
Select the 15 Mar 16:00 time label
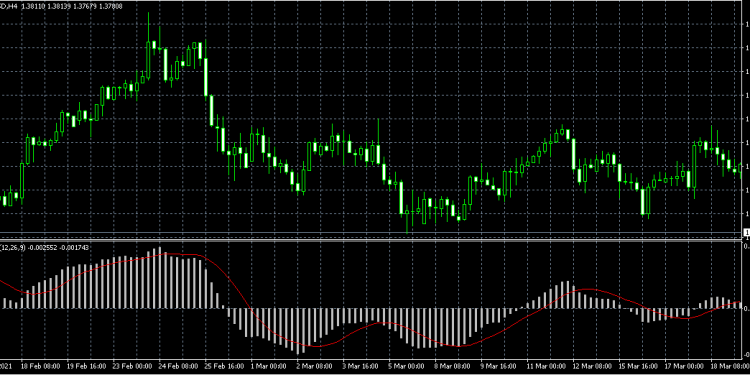click(x=638, y=366)
